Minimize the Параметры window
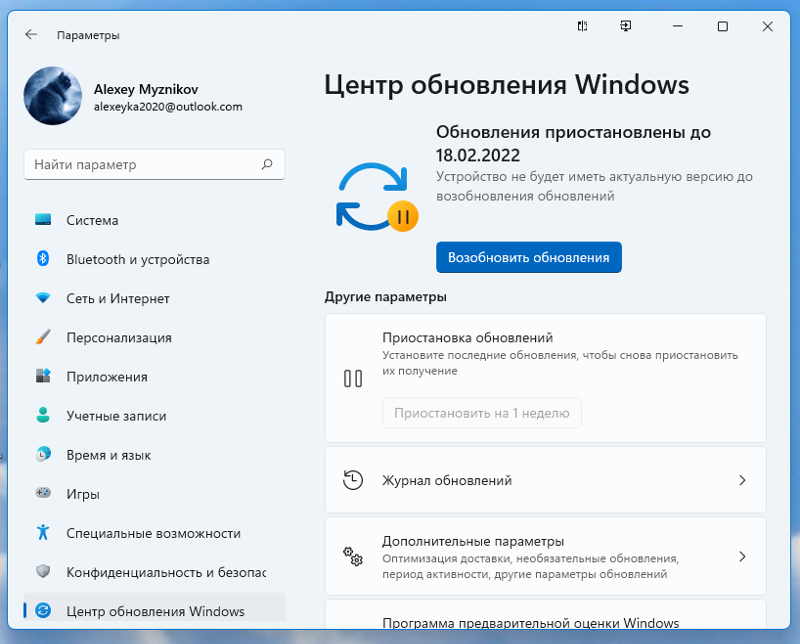The width and height of the screenshot is (800, 644). coord(678,26)
